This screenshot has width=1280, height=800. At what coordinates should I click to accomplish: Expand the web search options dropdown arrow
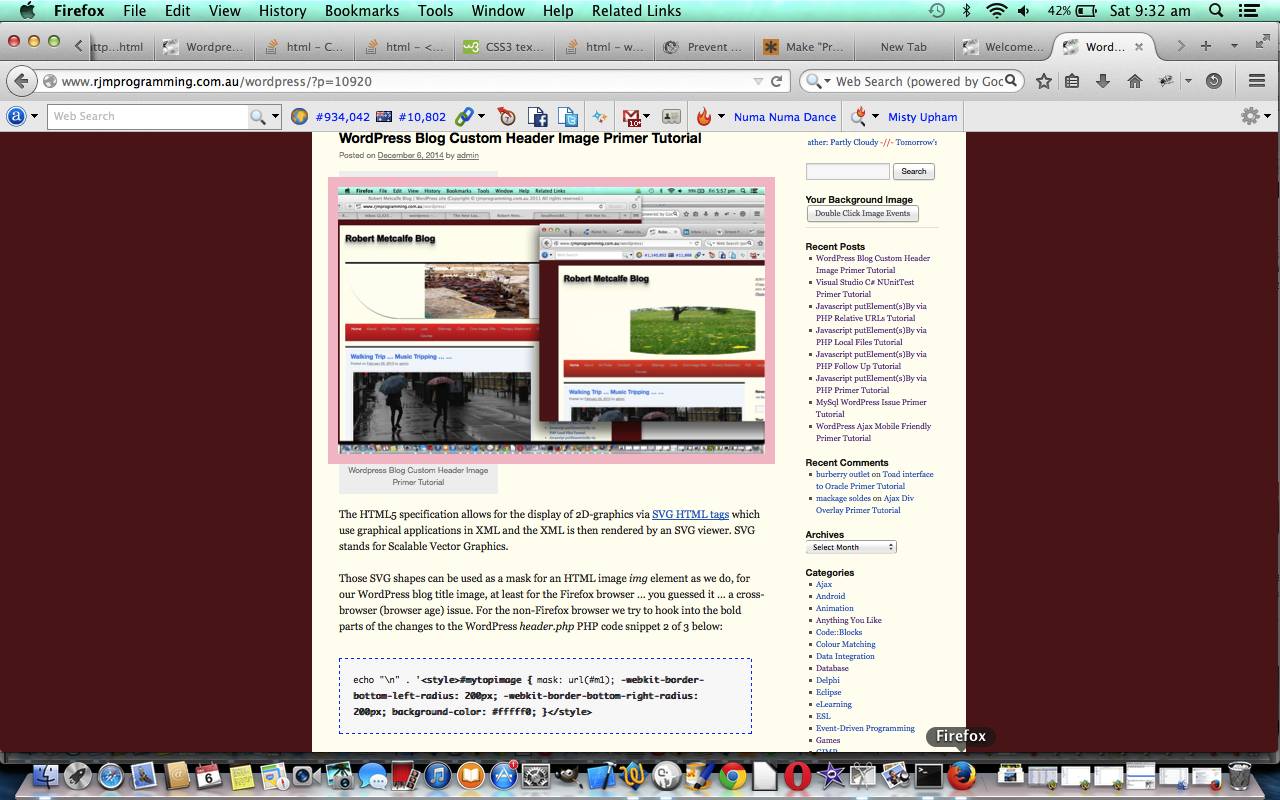click(x=275, y=117)
